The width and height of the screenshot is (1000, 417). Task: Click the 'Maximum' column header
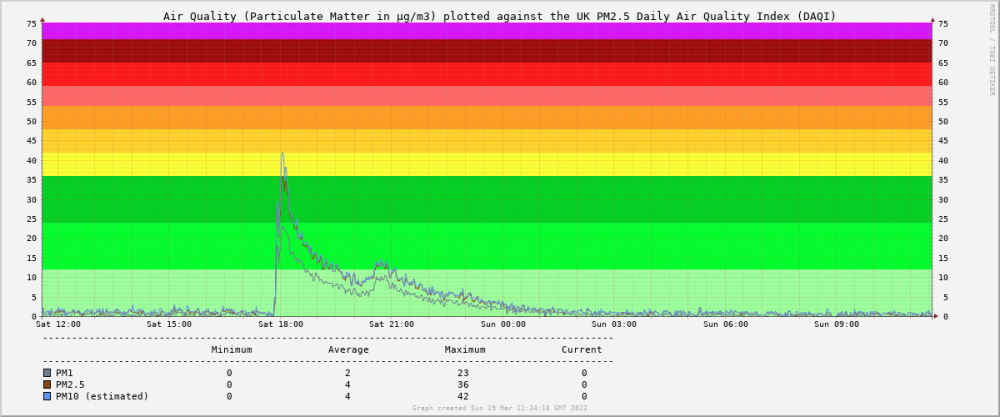pyautogui.click(x=465, y=349)
